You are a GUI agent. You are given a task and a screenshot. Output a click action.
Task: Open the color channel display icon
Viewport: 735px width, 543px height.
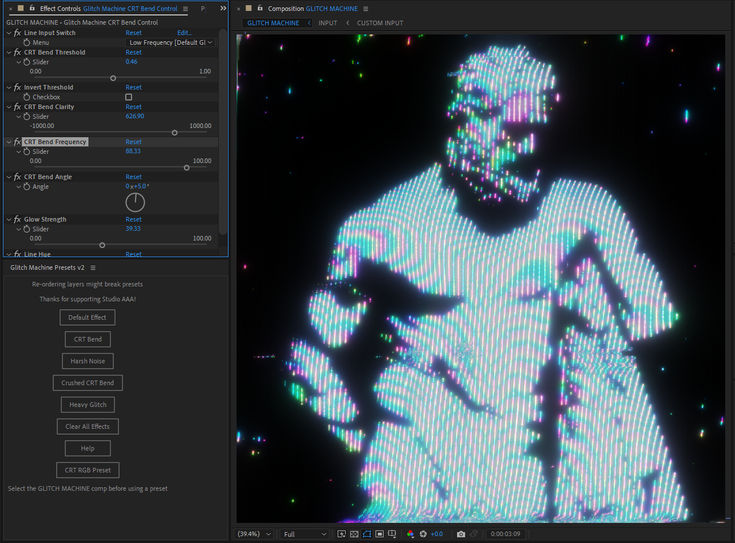point(410,534)
